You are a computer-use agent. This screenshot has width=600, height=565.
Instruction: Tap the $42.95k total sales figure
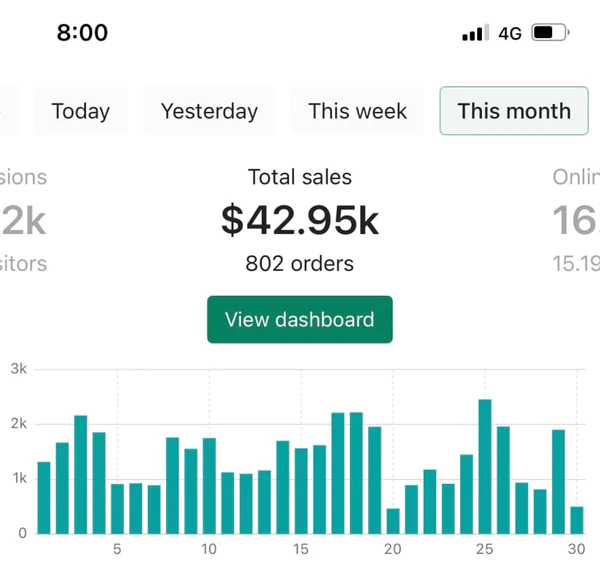(x=299, y=221)
